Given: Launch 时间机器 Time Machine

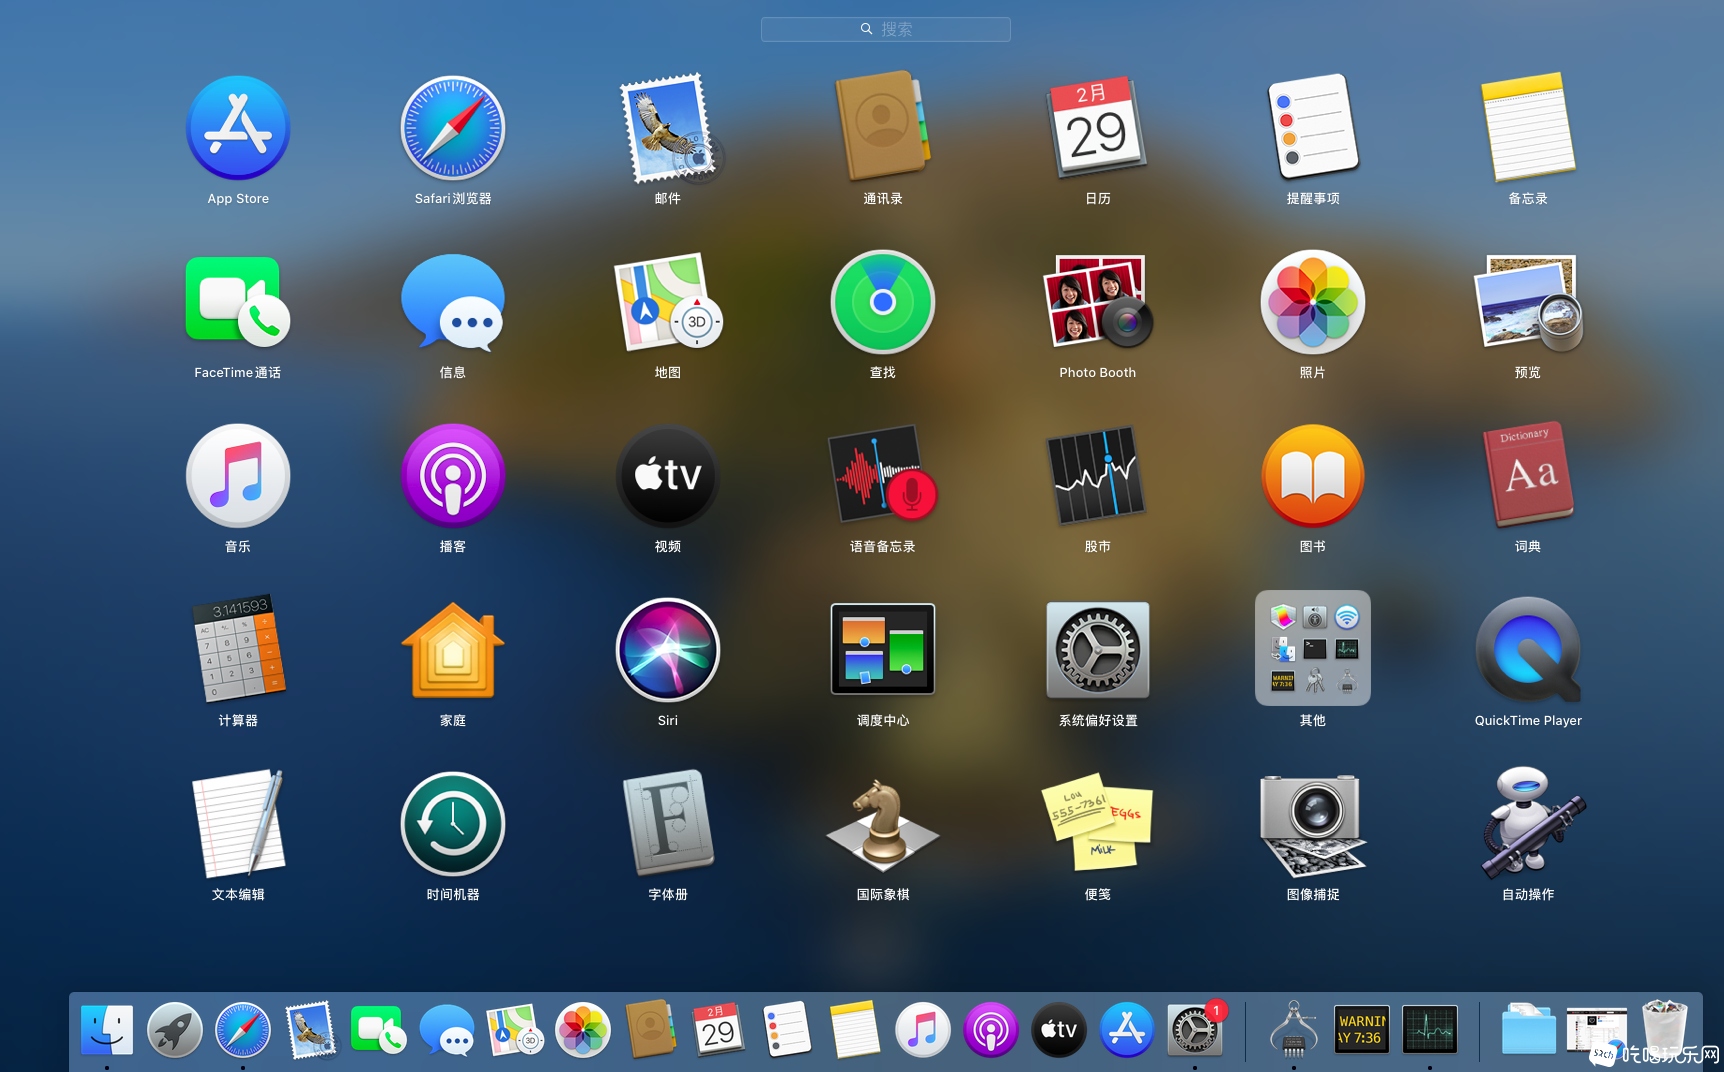Looking at the screenshot, I should [x=453, y=824].
